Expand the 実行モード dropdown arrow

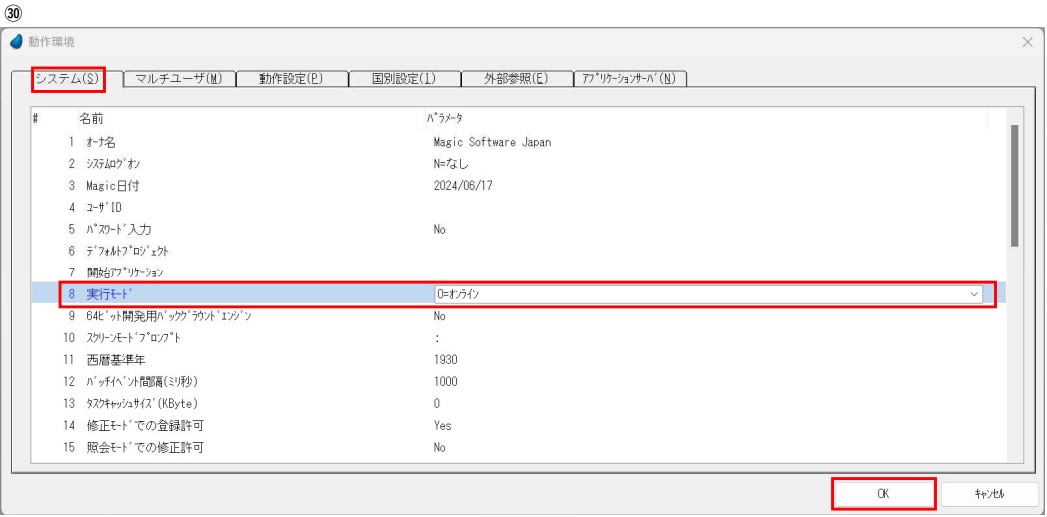974,294
